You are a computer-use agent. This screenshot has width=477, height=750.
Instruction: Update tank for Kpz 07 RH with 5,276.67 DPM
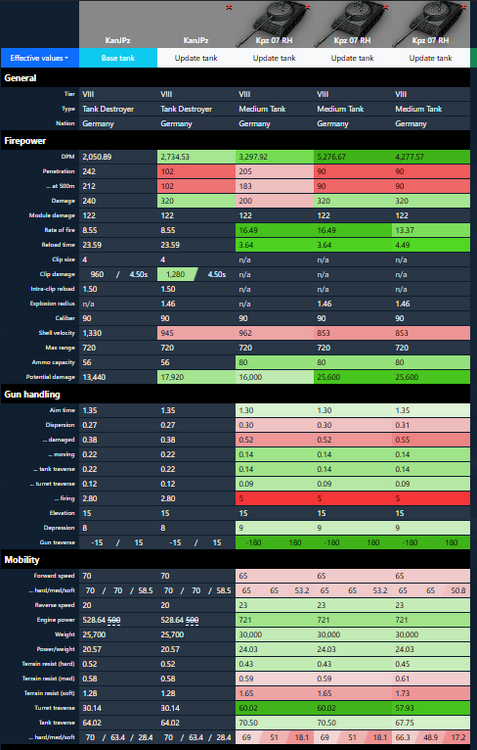click(352, 58)
